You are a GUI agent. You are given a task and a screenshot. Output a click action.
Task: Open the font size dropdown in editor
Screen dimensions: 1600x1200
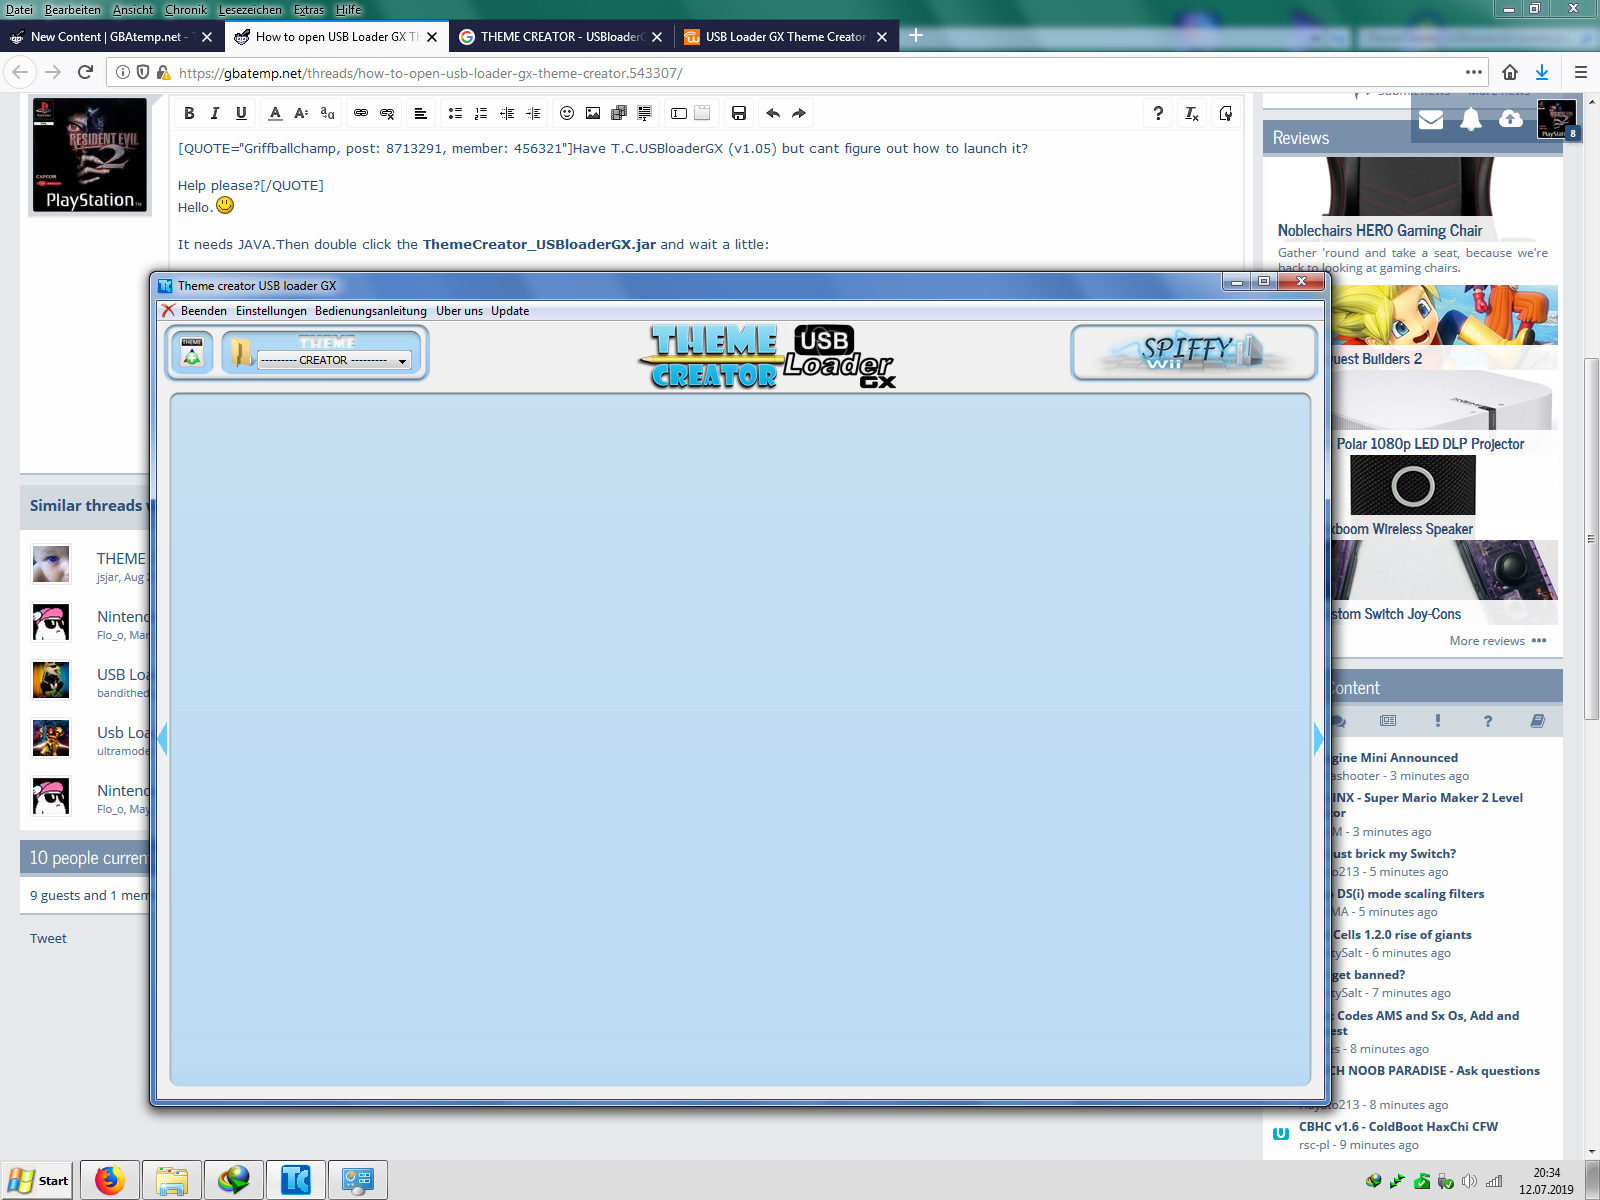coord(301,113)
